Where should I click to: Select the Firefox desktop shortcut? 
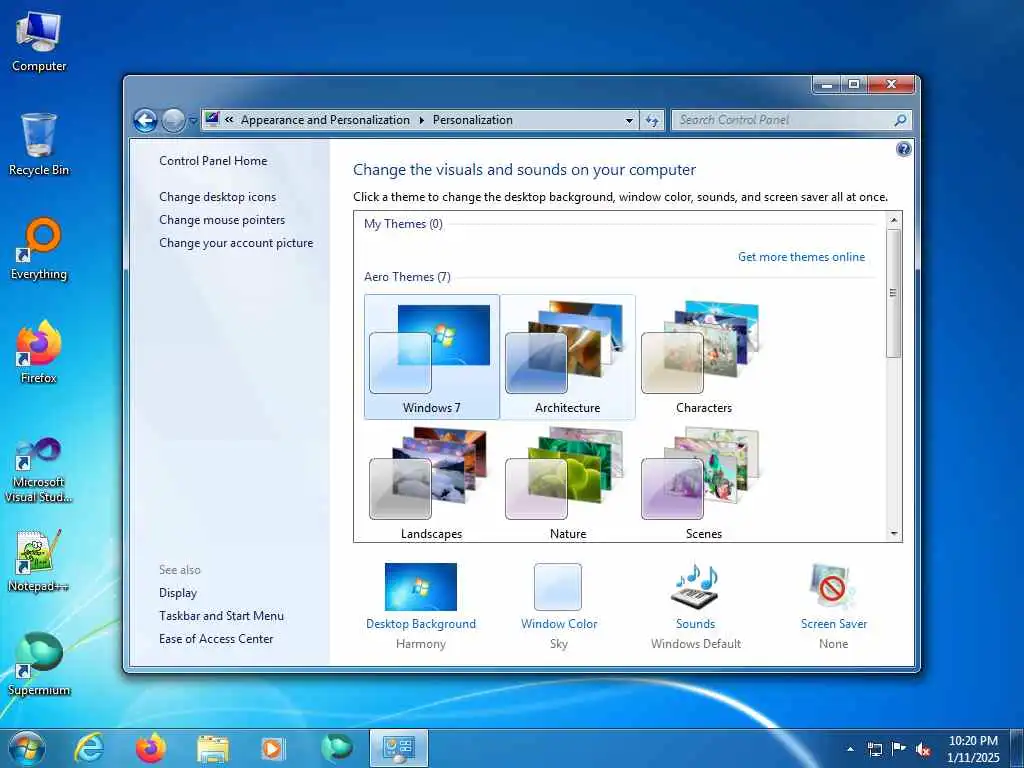click(39, 352)
